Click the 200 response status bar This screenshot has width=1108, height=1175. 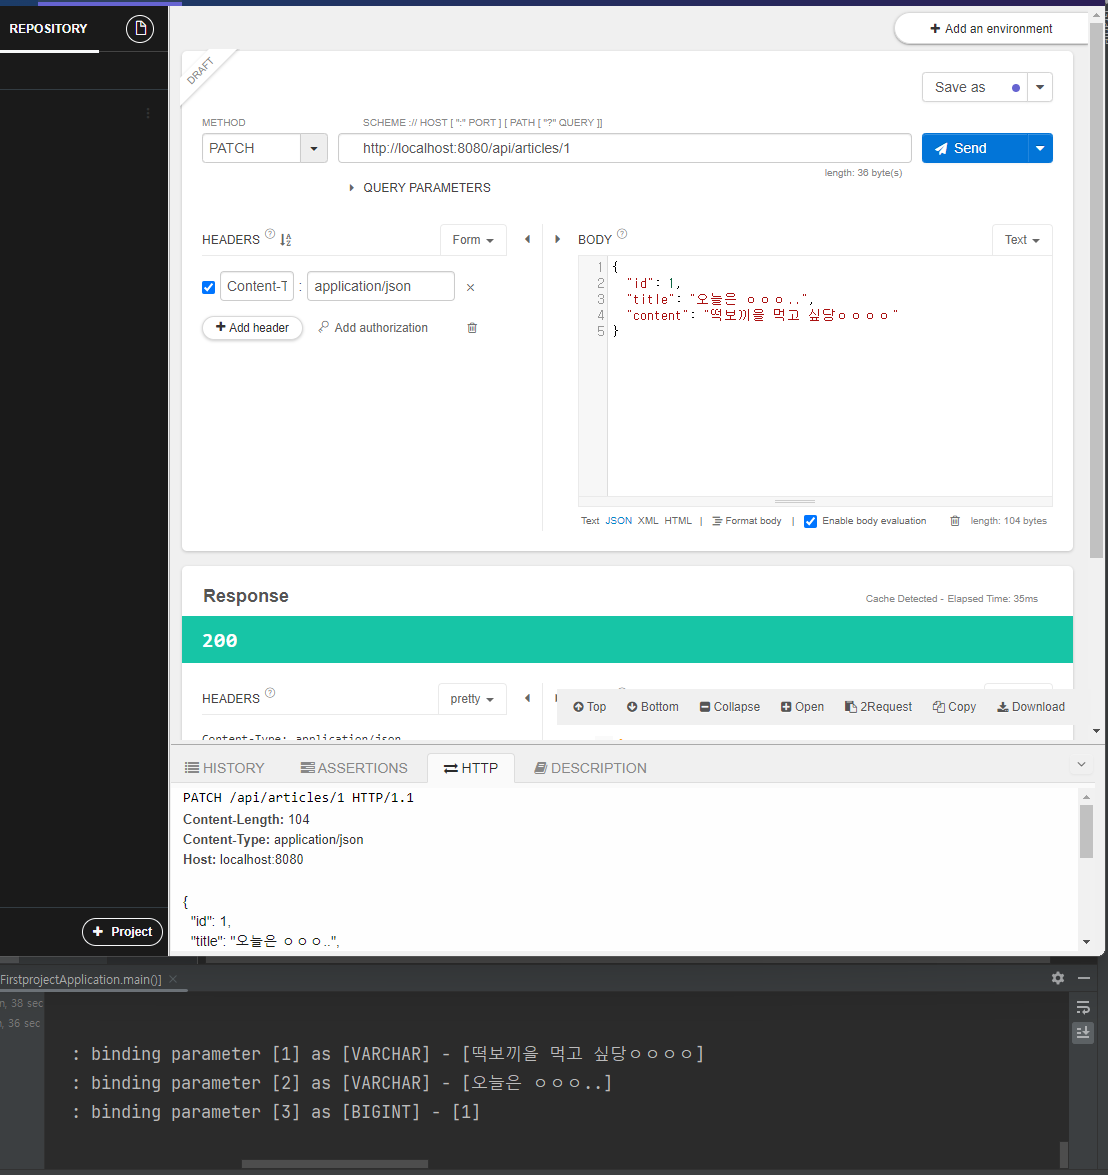click(x=627, y=640)
